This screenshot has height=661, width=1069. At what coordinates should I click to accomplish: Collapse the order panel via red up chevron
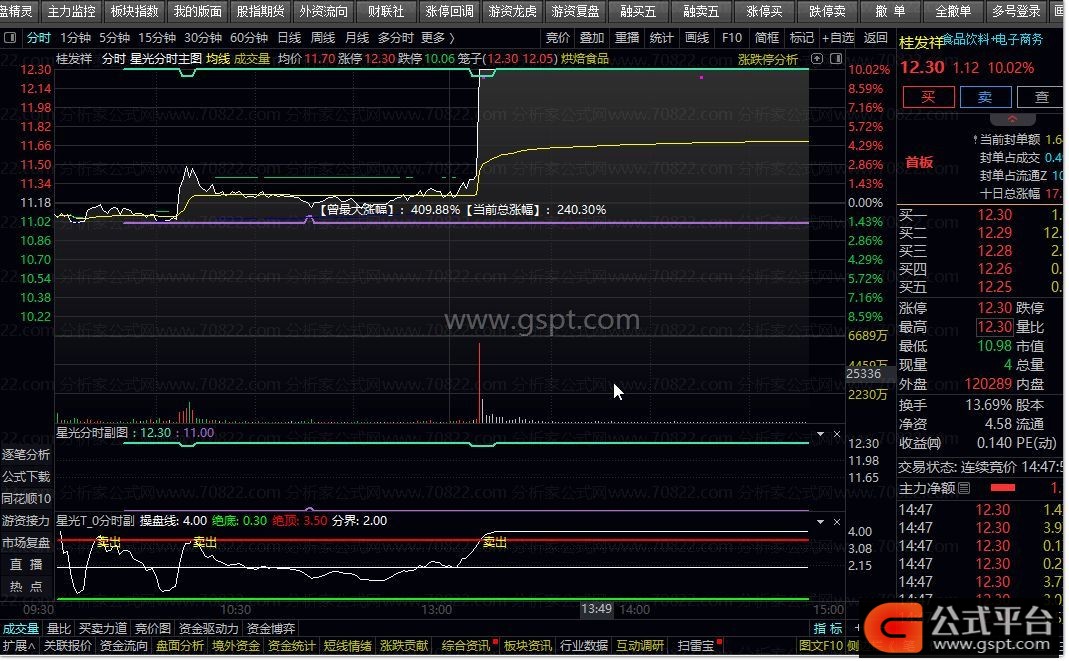pyautogui.click(x=1013, y=119)
